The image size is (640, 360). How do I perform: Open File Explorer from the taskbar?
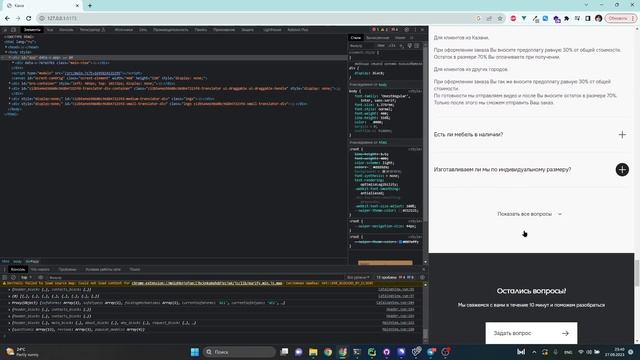click(313, 352)
